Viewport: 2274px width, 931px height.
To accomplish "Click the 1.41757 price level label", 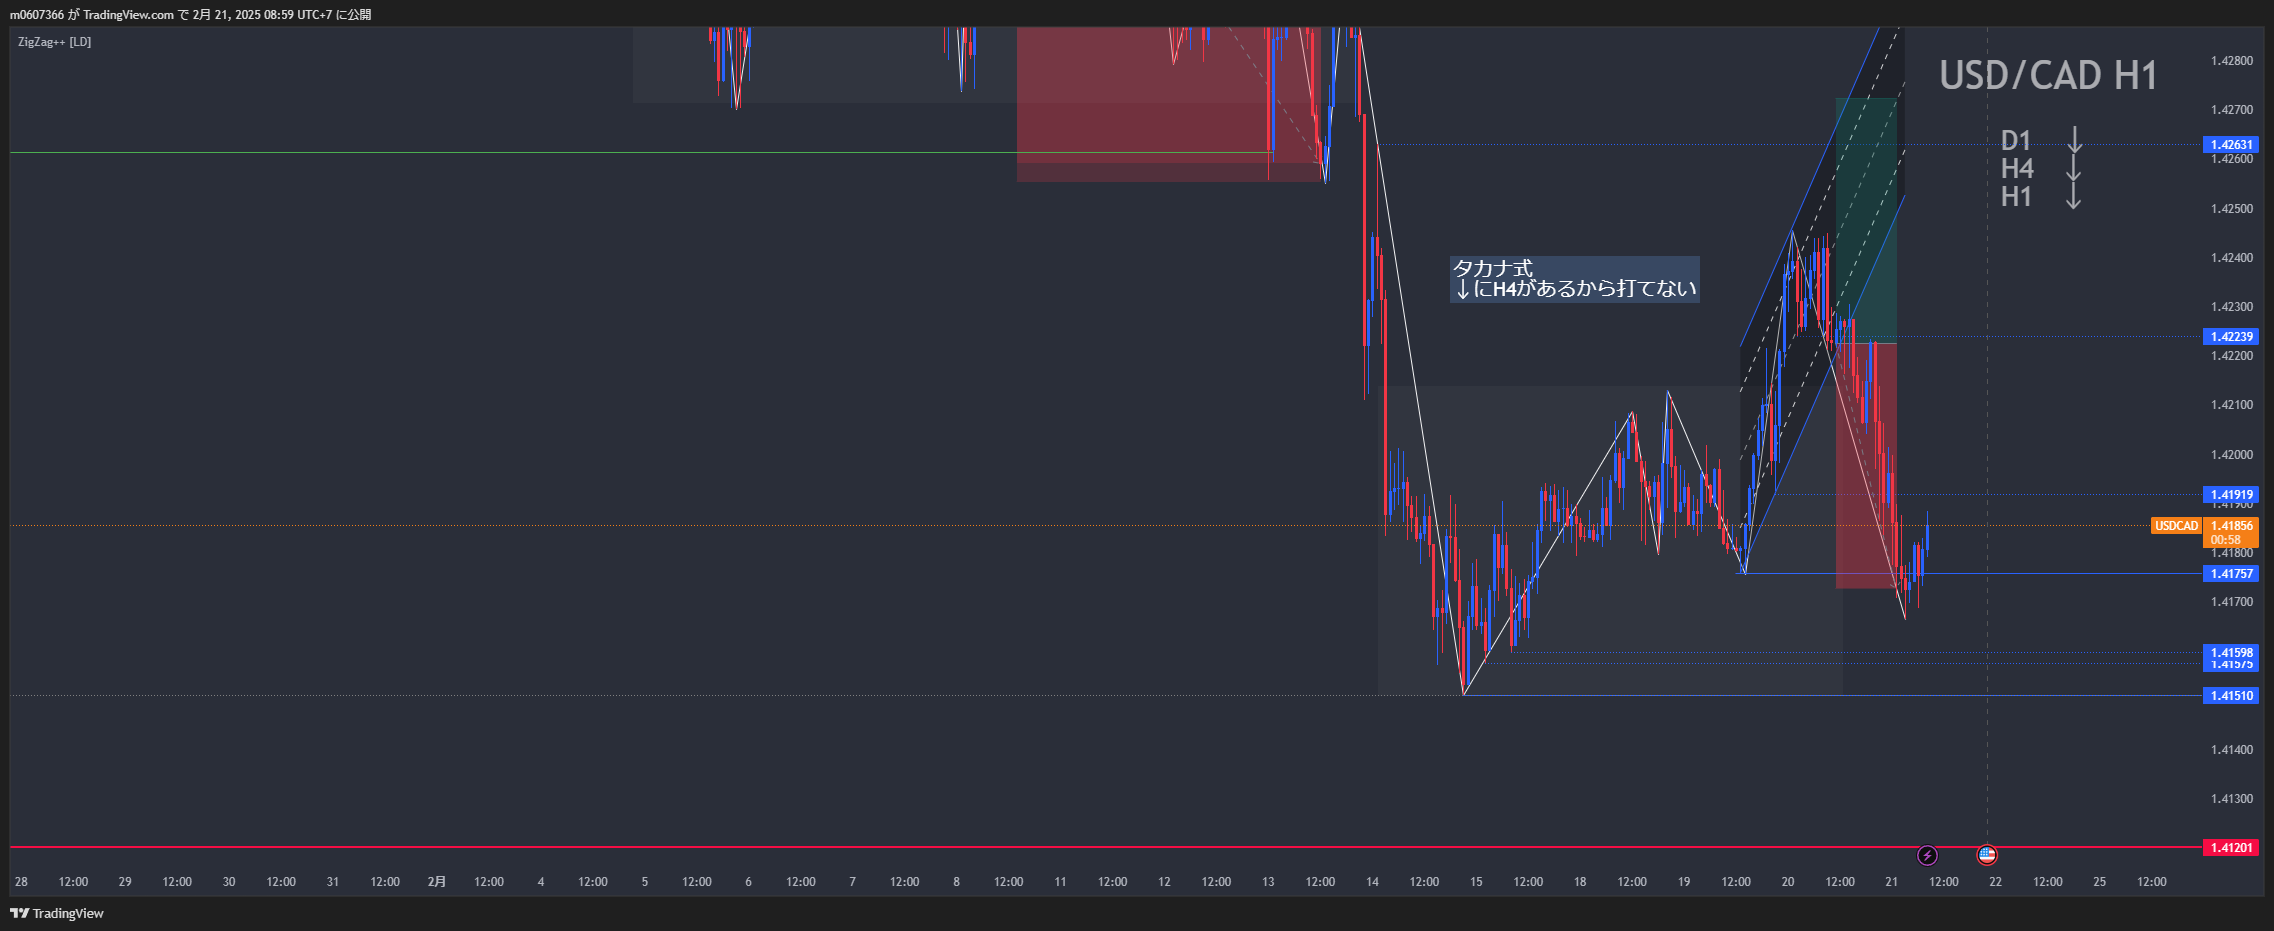I will pos(2231,574).
